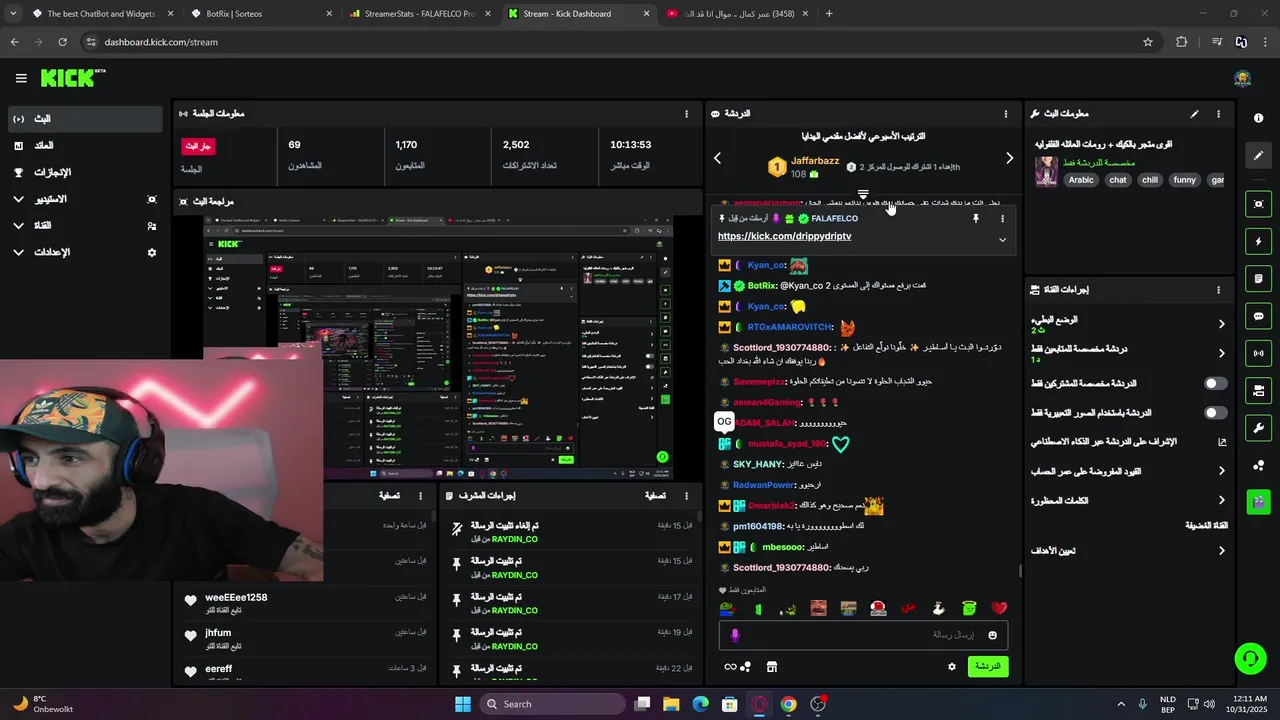
Task: Click purple microphone icon in chat box
Action: [735, 635]
